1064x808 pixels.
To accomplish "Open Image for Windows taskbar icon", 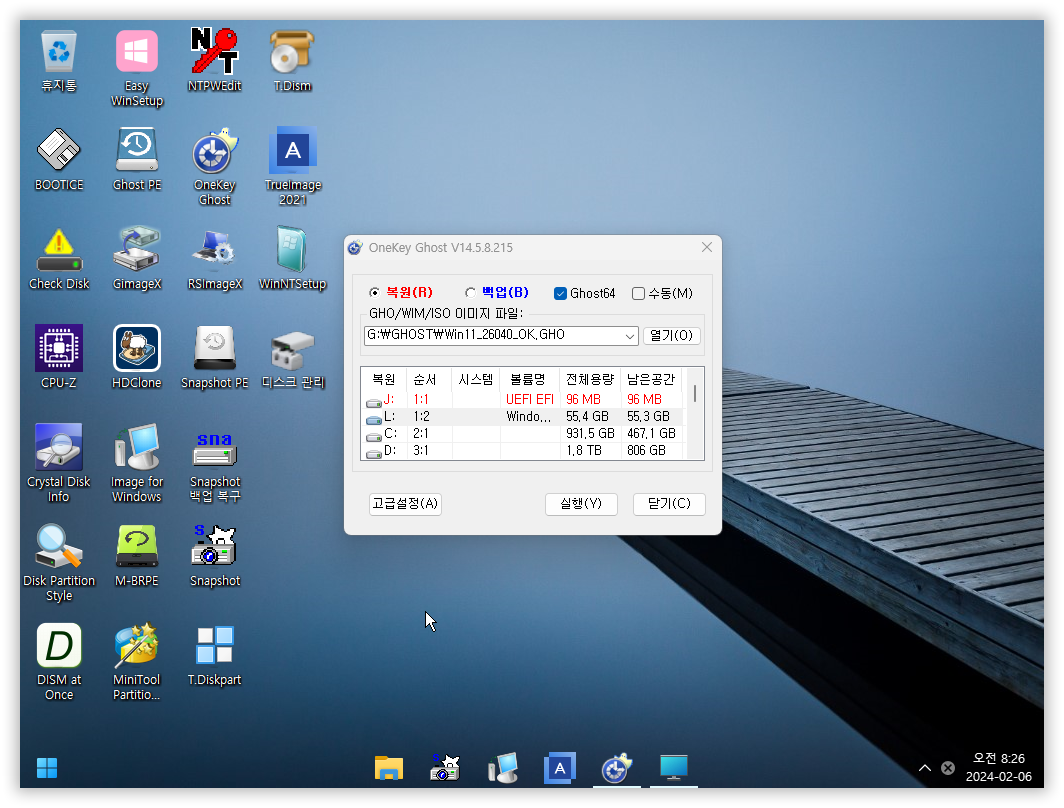I will point(503,768).
